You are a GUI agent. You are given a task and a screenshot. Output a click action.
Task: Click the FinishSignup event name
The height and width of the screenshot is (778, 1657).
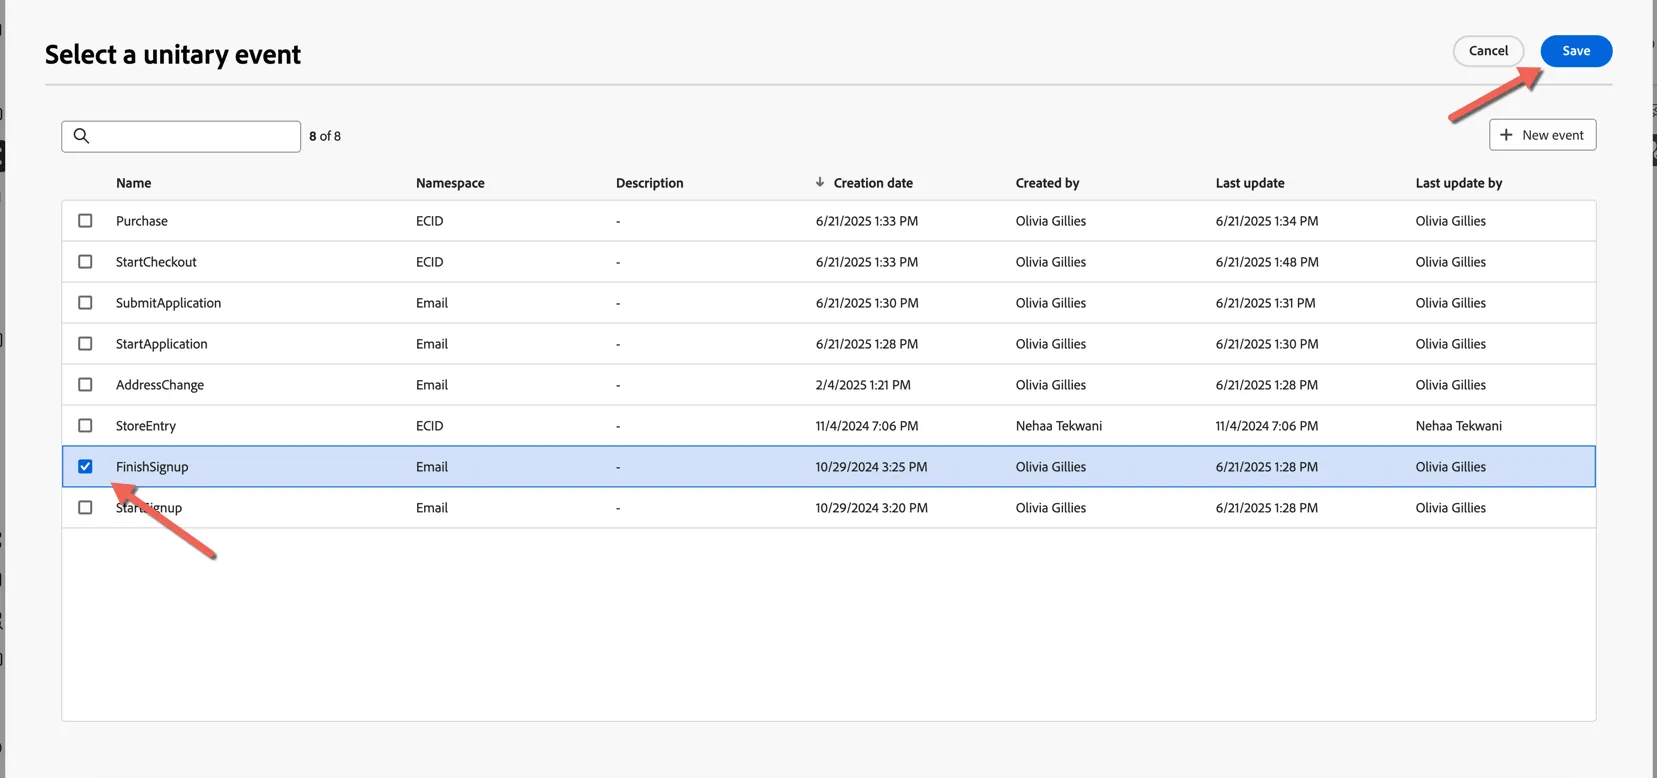(x=152, y=467)
